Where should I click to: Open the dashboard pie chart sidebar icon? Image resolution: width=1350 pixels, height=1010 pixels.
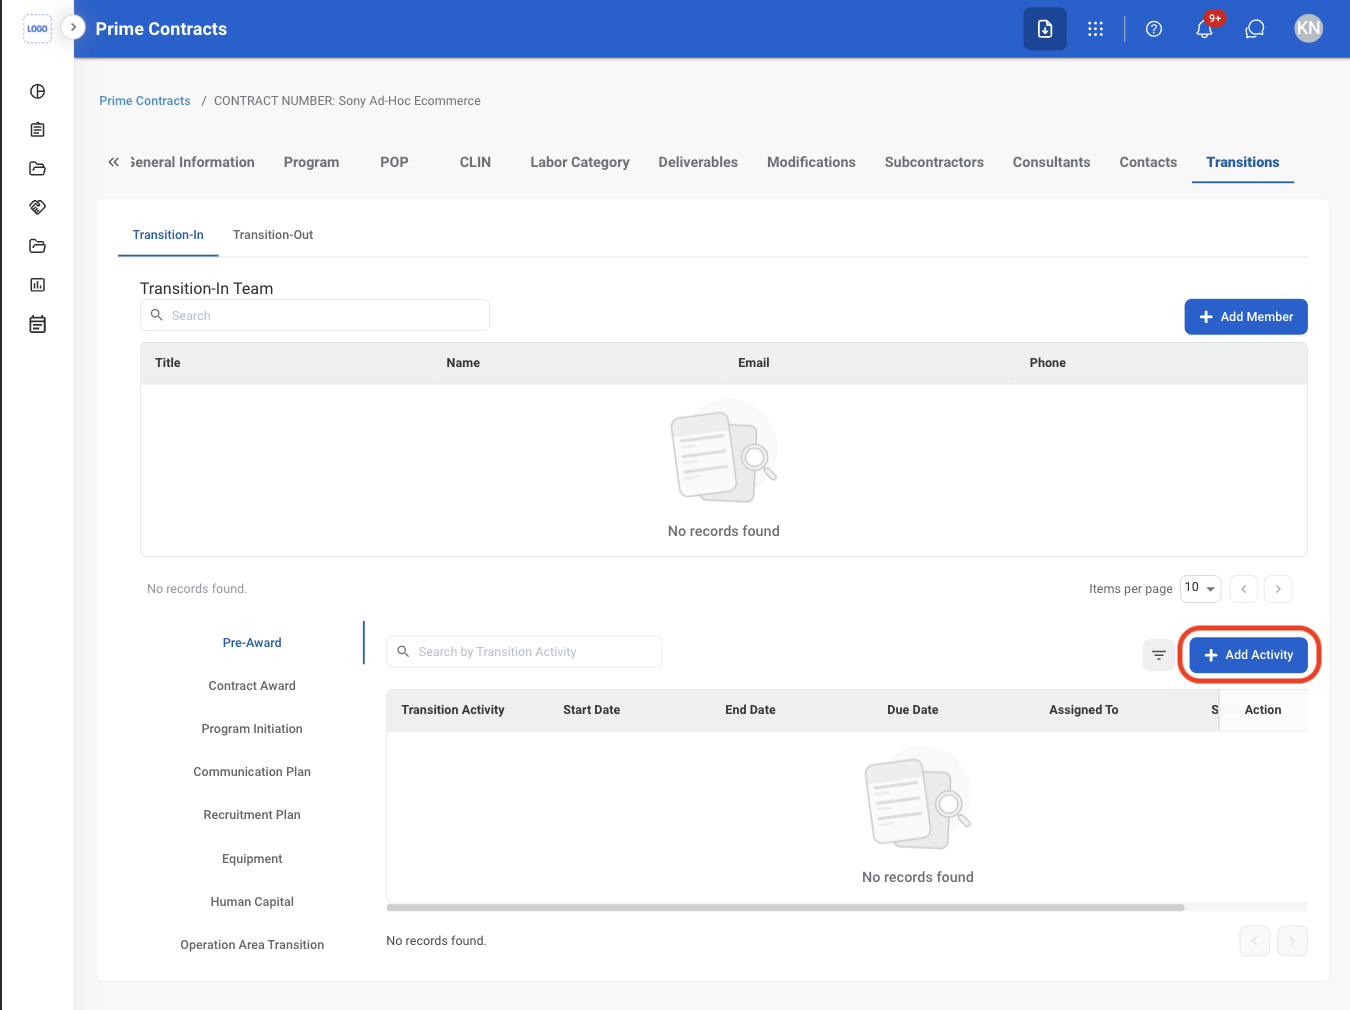coord(37,91)
